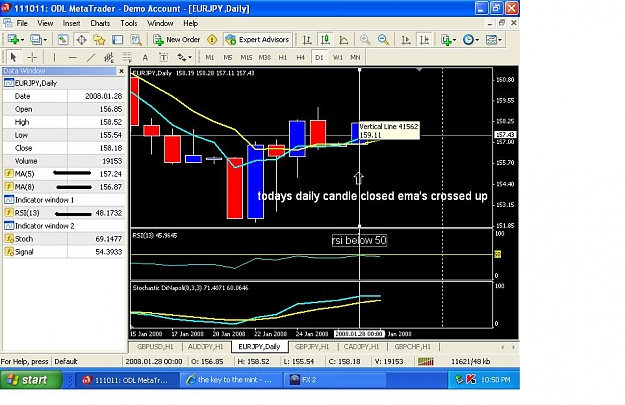The height and width of the screenshot is (405, 625).
Task: Switch timeframe to M5
Action: pos(228,57)
